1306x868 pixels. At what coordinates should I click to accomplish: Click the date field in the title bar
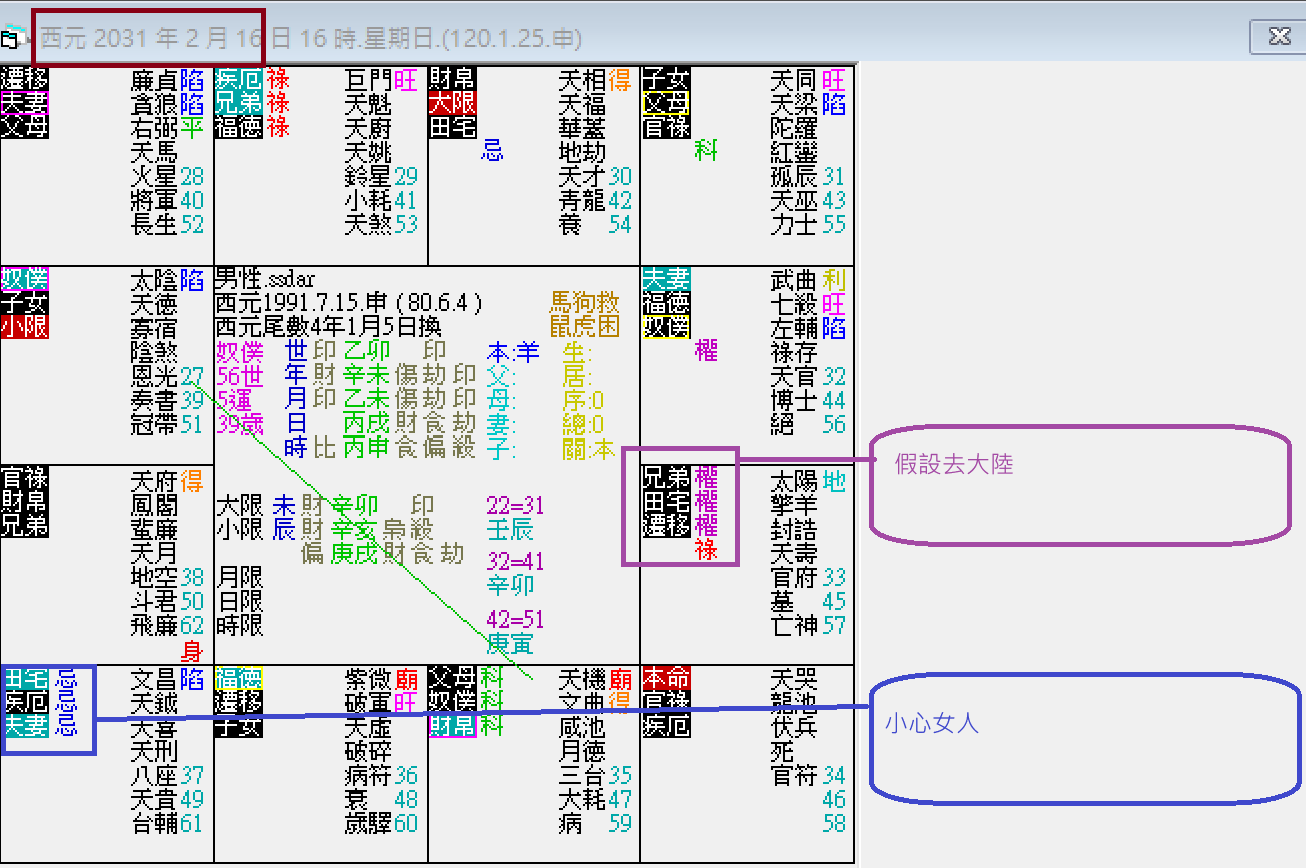[x=150, y=37]
